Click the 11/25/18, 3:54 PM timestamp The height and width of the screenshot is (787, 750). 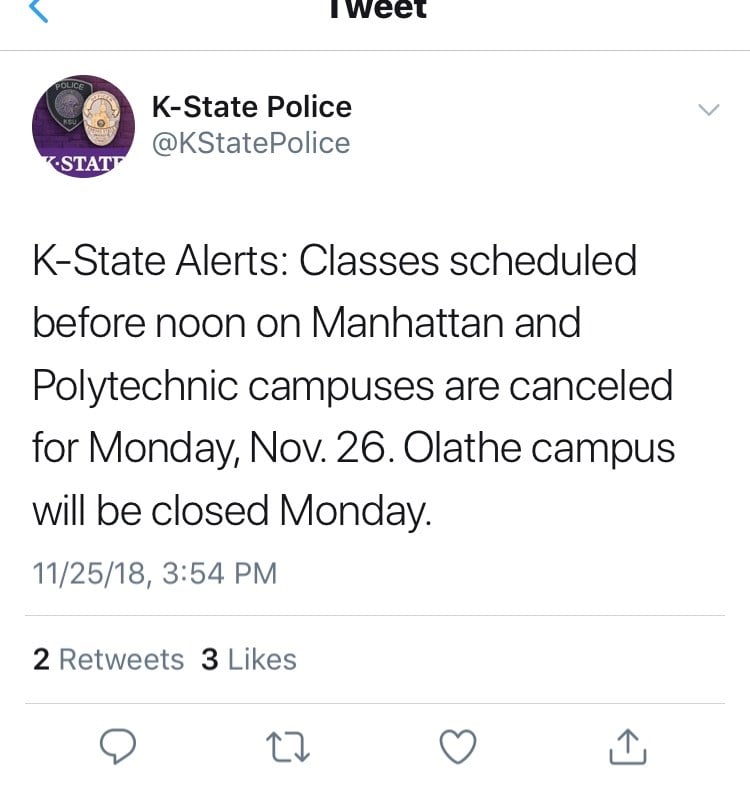pyautogui.click(x=155, y=573)
